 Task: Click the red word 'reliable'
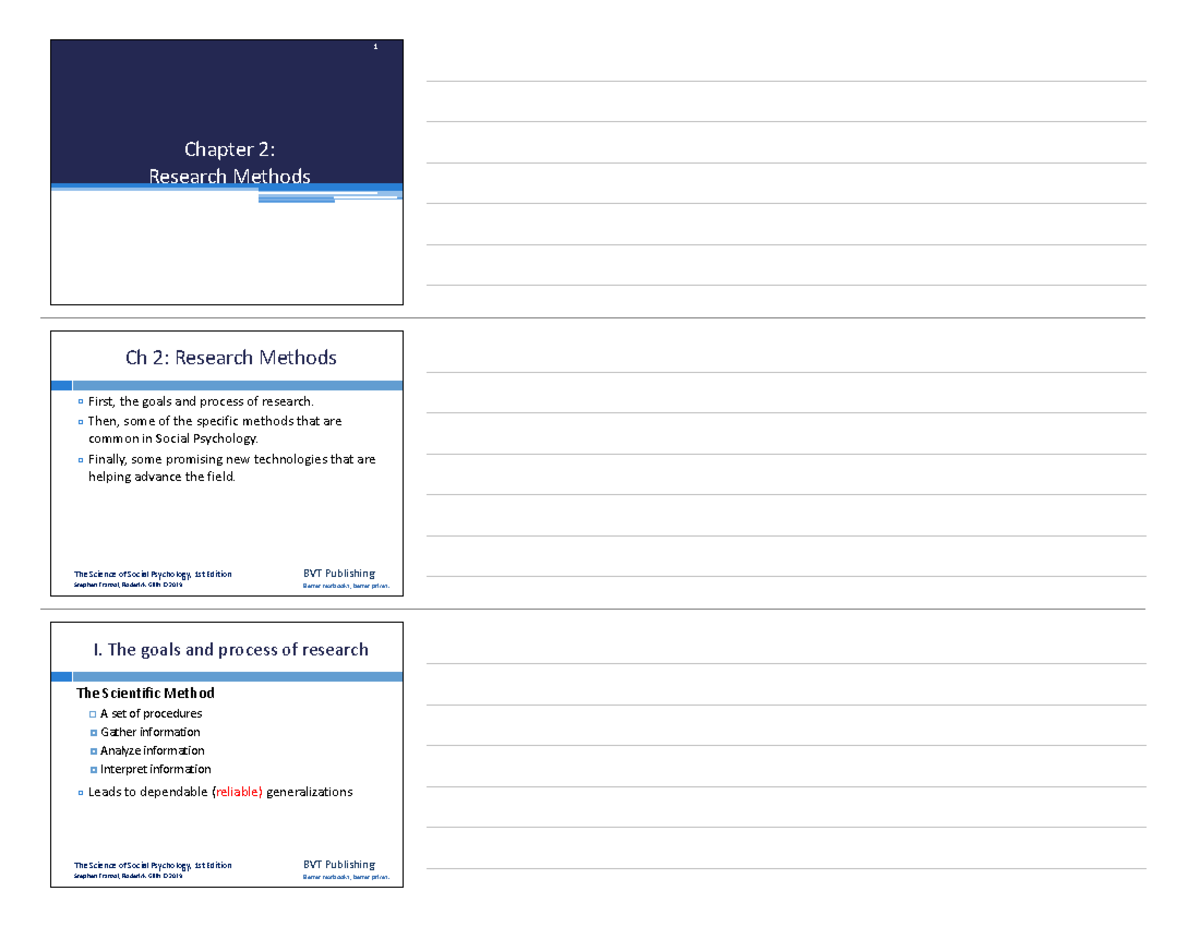(x=238, y=792)
